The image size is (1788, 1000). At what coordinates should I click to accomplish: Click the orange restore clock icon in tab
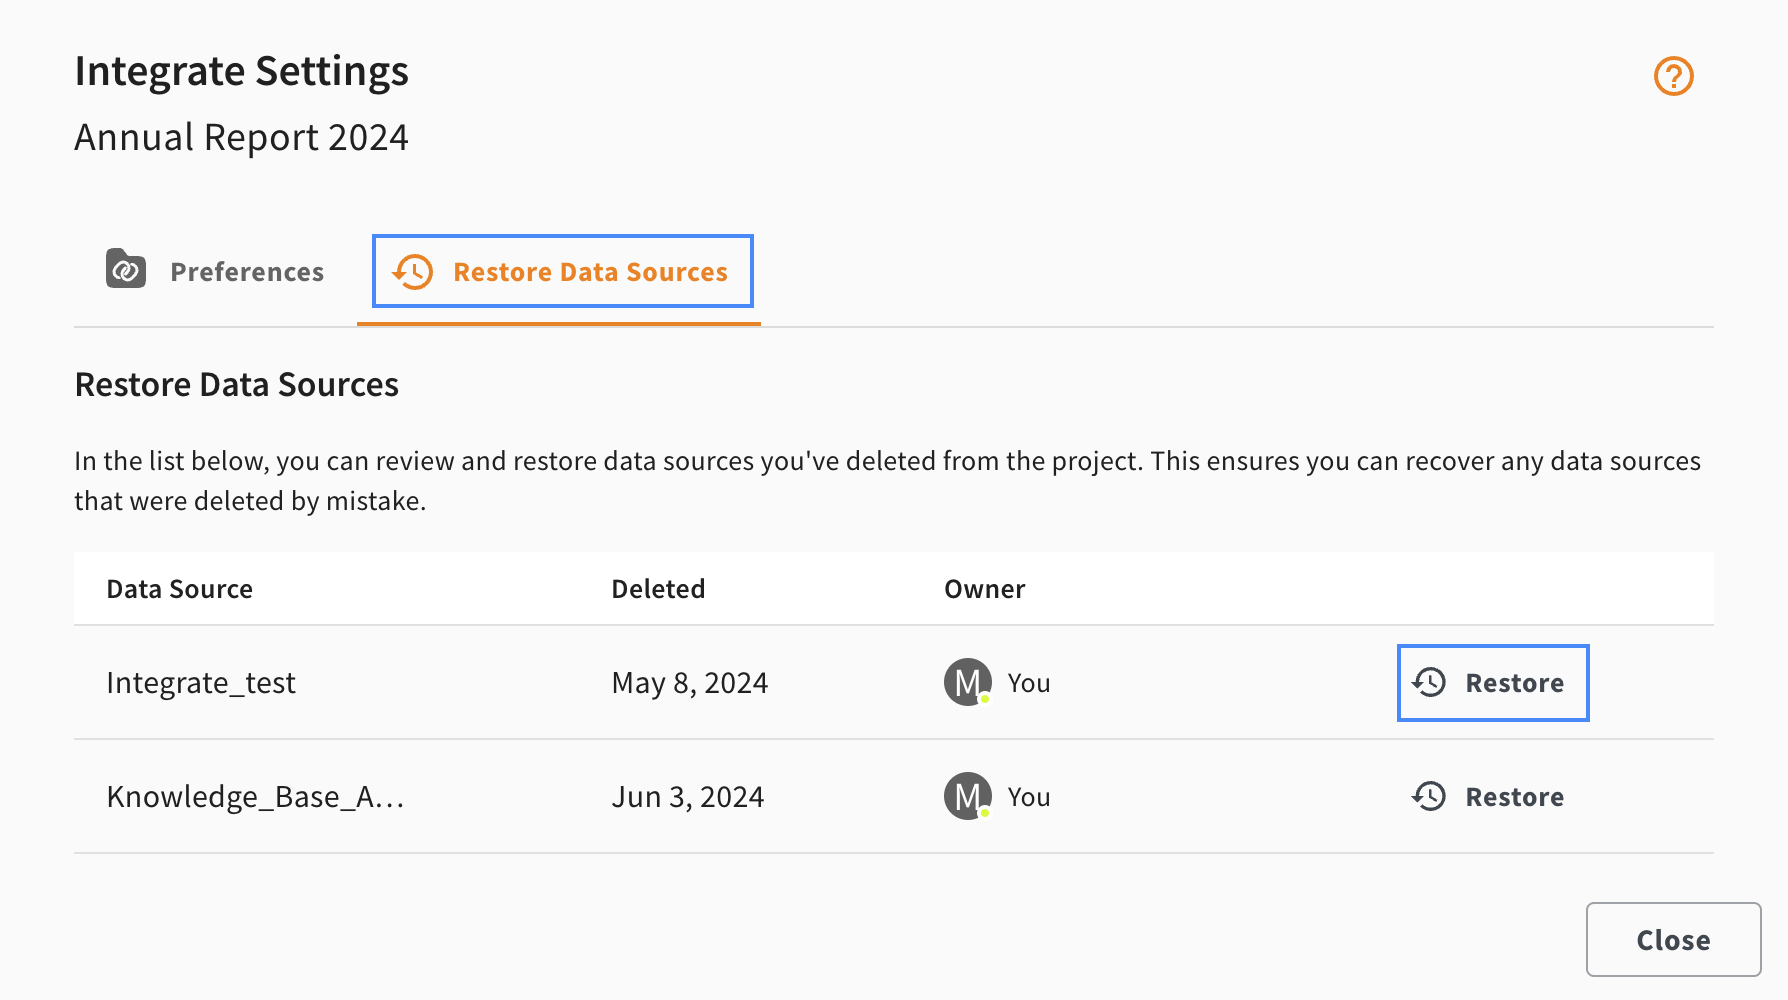click(412, 271)
